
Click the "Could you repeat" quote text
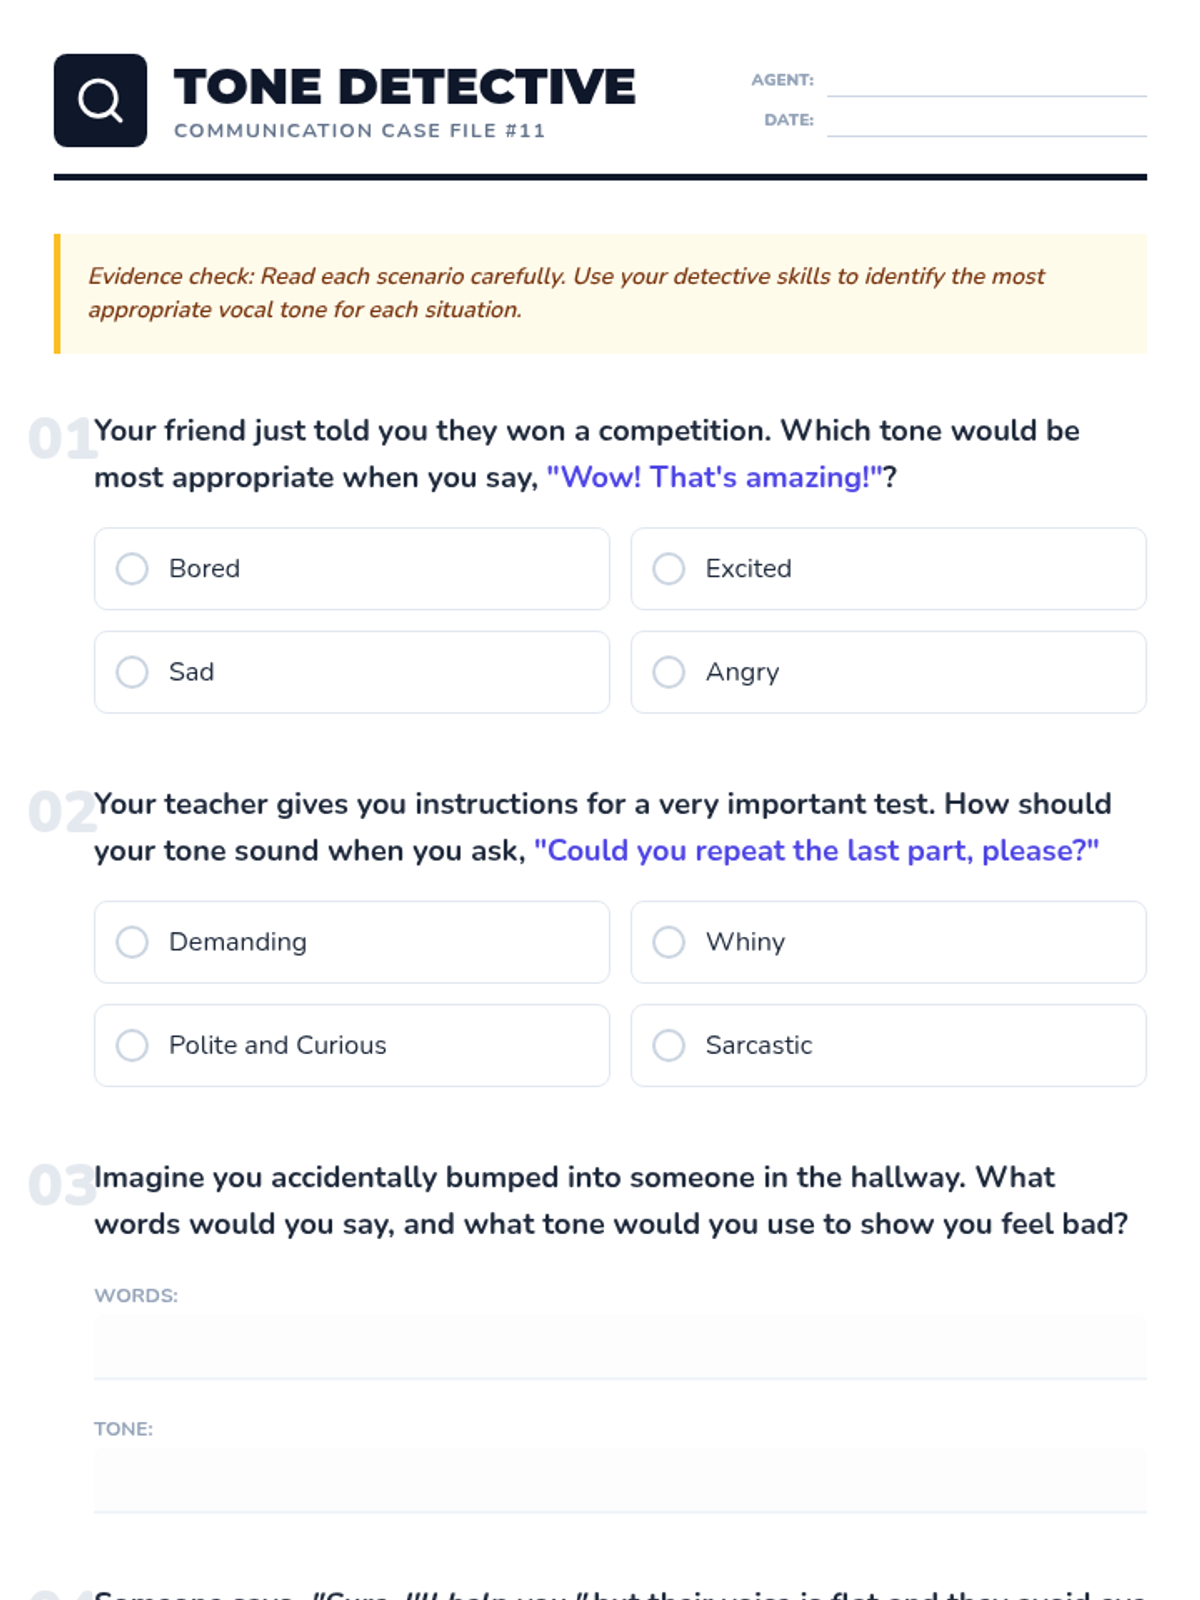tap(816, 851)
